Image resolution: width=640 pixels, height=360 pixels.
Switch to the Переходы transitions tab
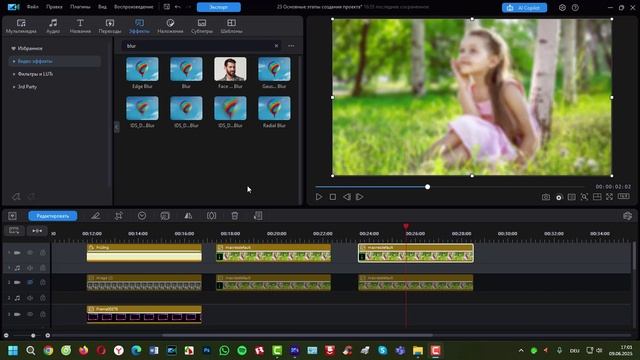pos(110,26)
